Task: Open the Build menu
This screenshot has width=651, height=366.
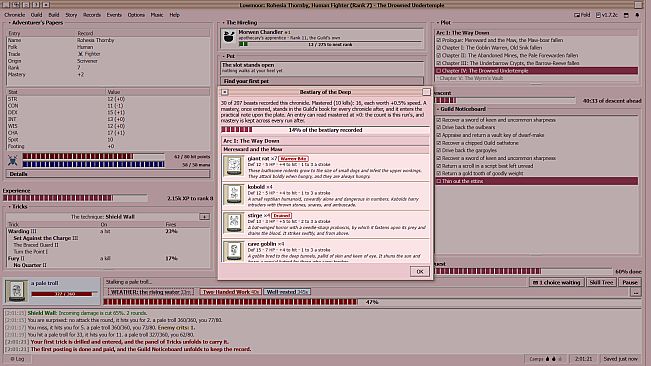Action: 54,15
